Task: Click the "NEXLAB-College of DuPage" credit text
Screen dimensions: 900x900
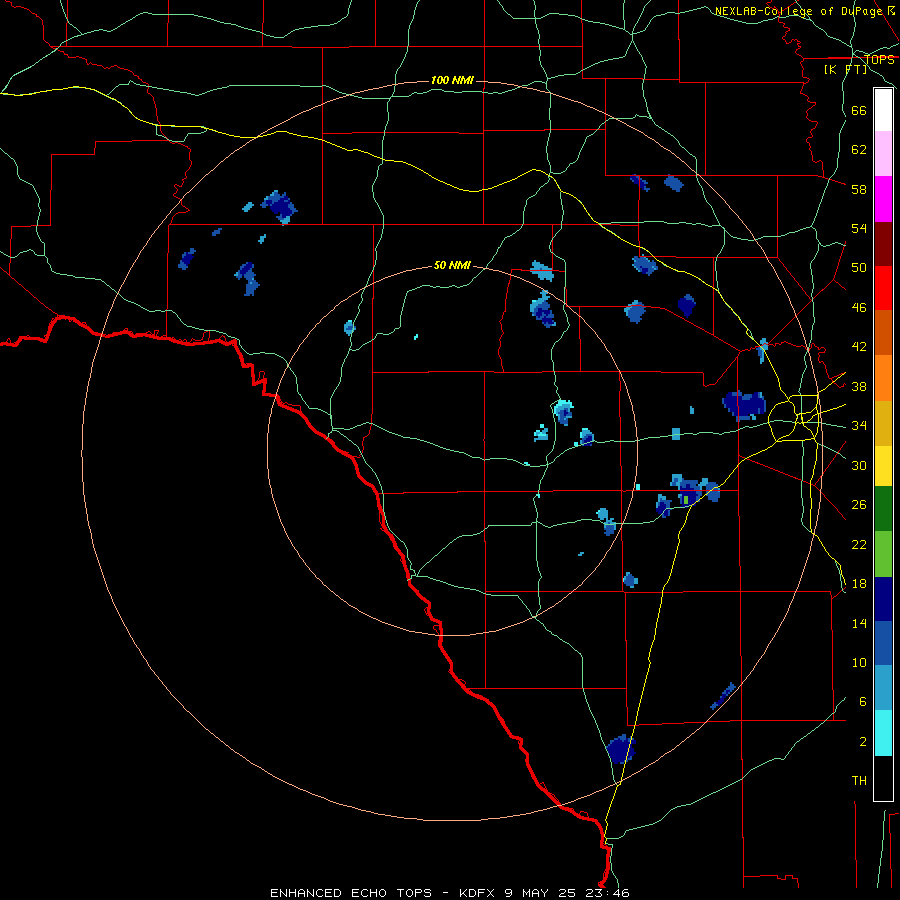Action: tap(798, 11)
